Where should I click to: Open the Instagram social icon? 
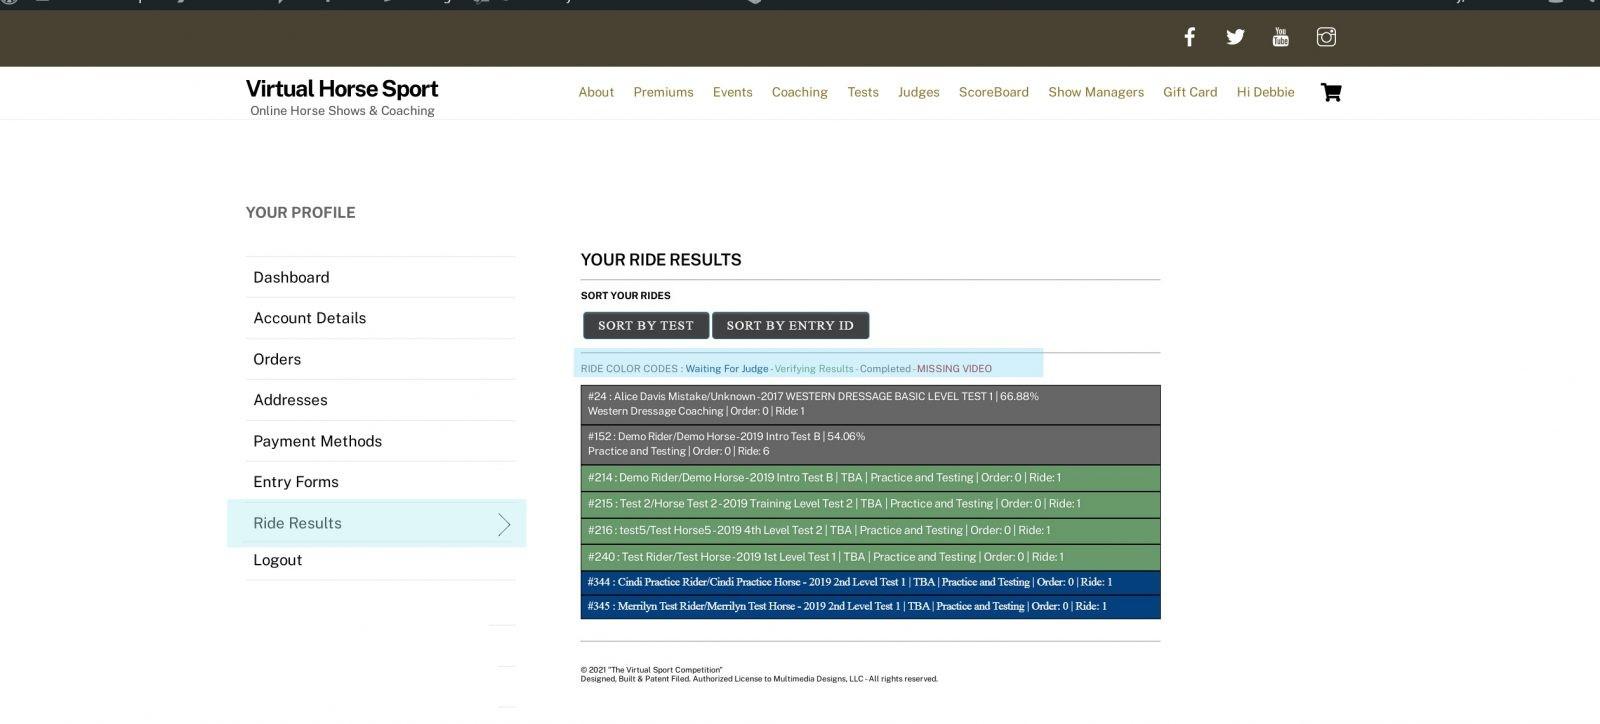[x=1326, y=37]
